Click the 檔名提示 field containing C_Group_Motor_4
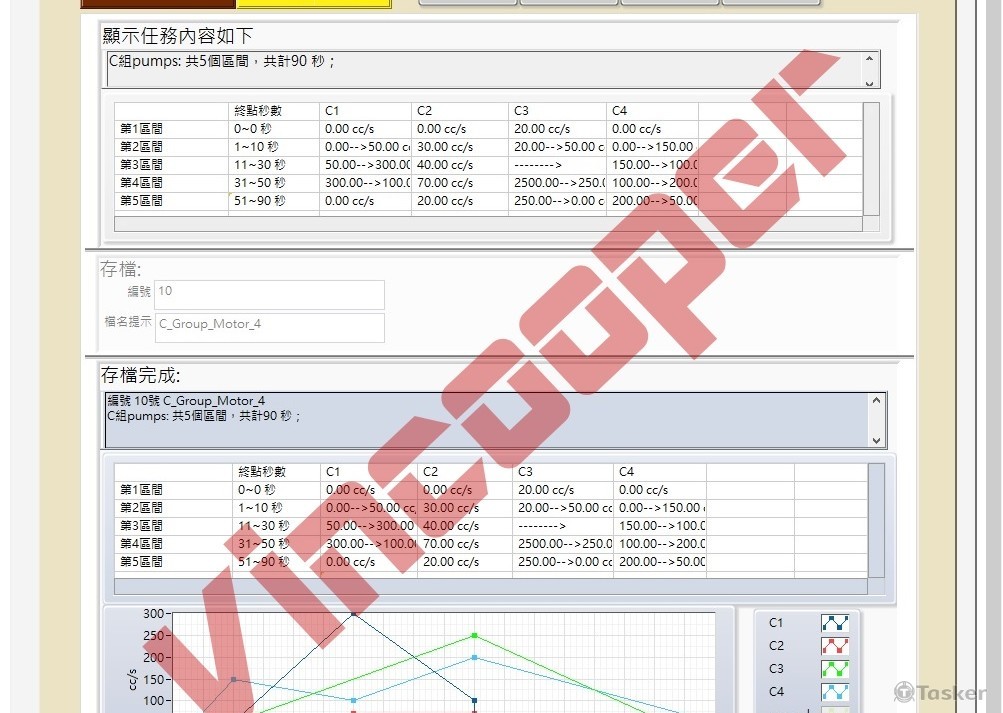Screen dimensions: 1003x713 tap(270, 327)
